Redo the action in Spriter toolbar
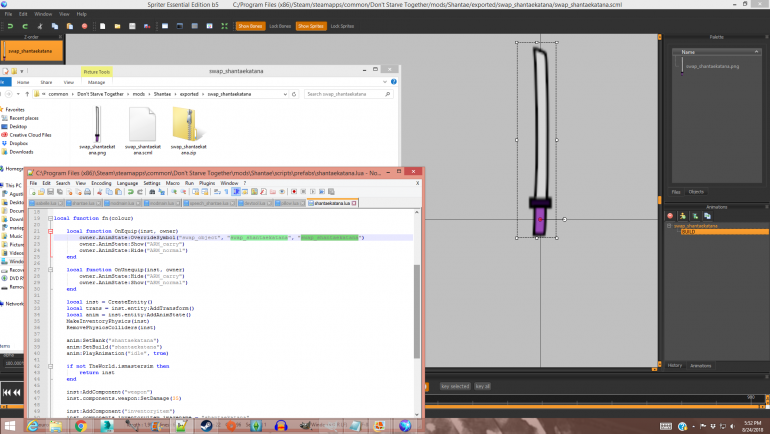Viewport: 770px width, 434px height. (x=25, y=26)
